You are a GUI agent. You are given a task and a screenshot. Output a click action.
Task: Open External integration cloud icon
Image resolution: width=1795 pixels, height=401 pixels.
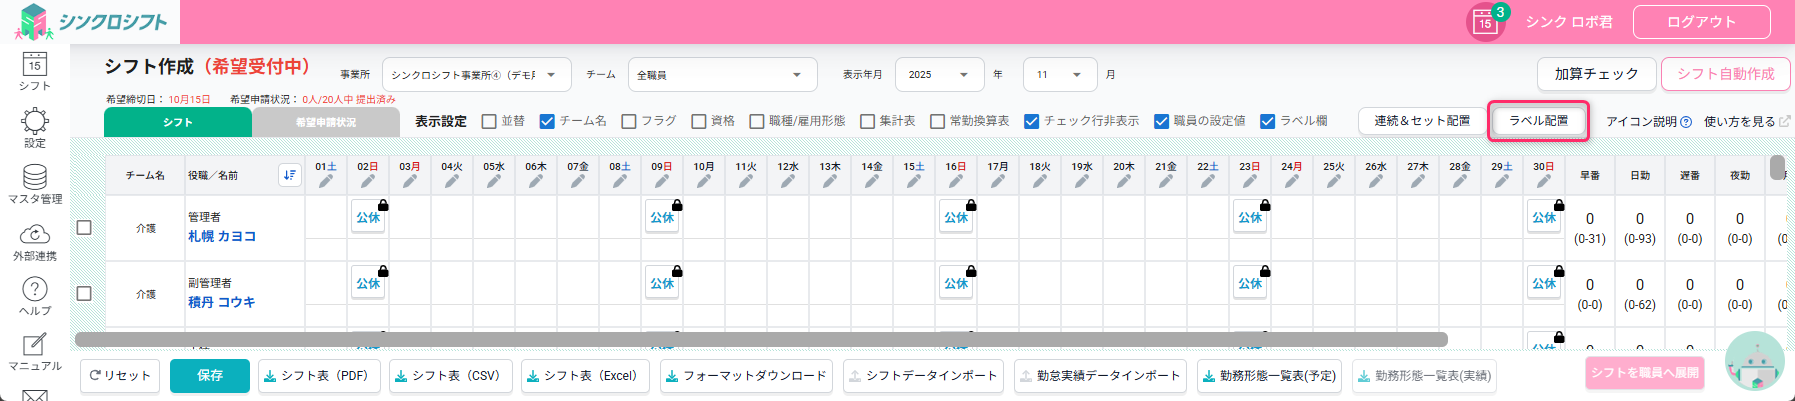point(35,235)
